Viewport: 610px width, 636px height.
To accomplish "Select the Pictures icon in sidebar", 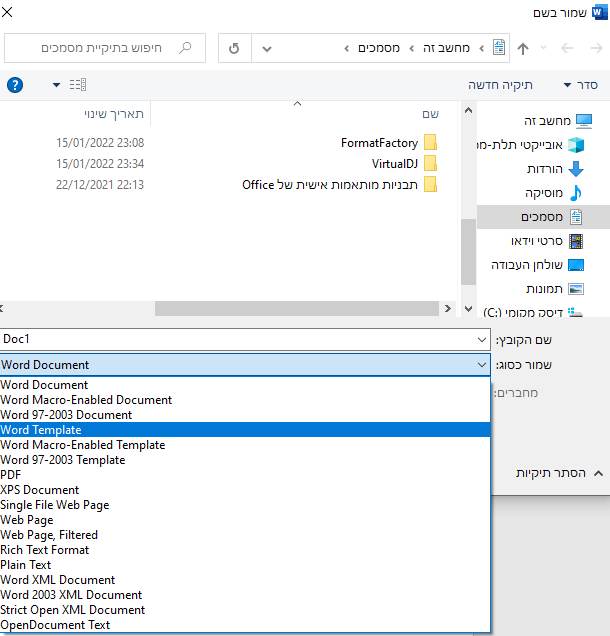I will click(x=576, y=289).
